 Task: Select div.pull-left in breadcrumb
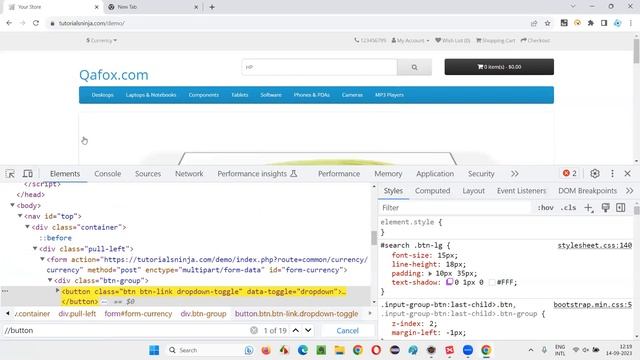click(x=77, y=313)
